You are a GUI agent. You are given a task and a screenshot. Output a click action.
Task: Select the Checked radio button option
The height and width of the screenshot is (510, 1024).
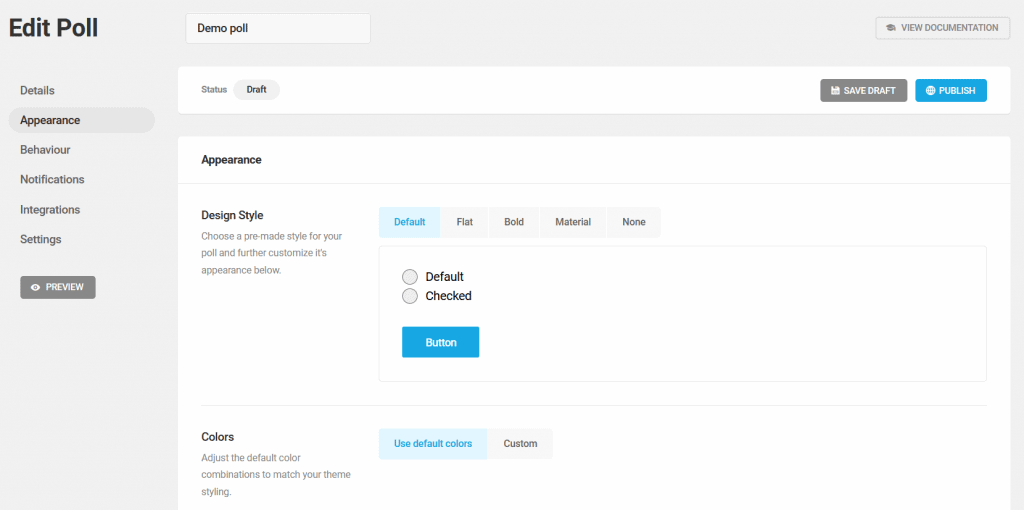tap(409, 296)
